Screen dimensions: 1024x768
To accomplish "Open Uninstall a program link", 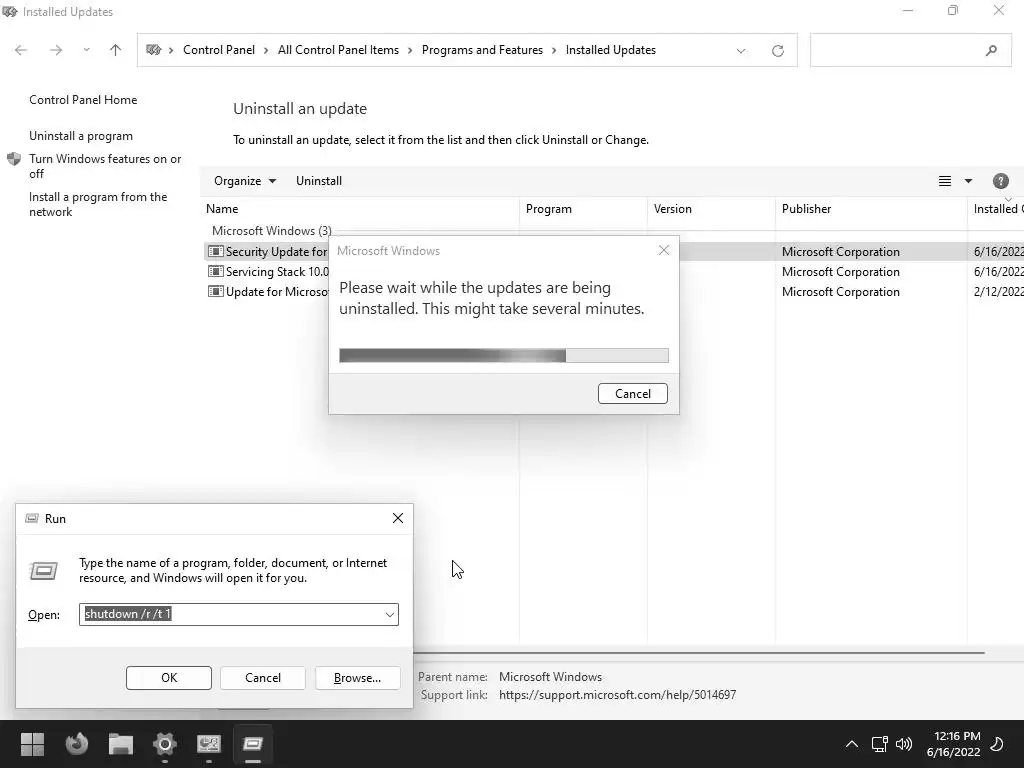I will 81,136.
